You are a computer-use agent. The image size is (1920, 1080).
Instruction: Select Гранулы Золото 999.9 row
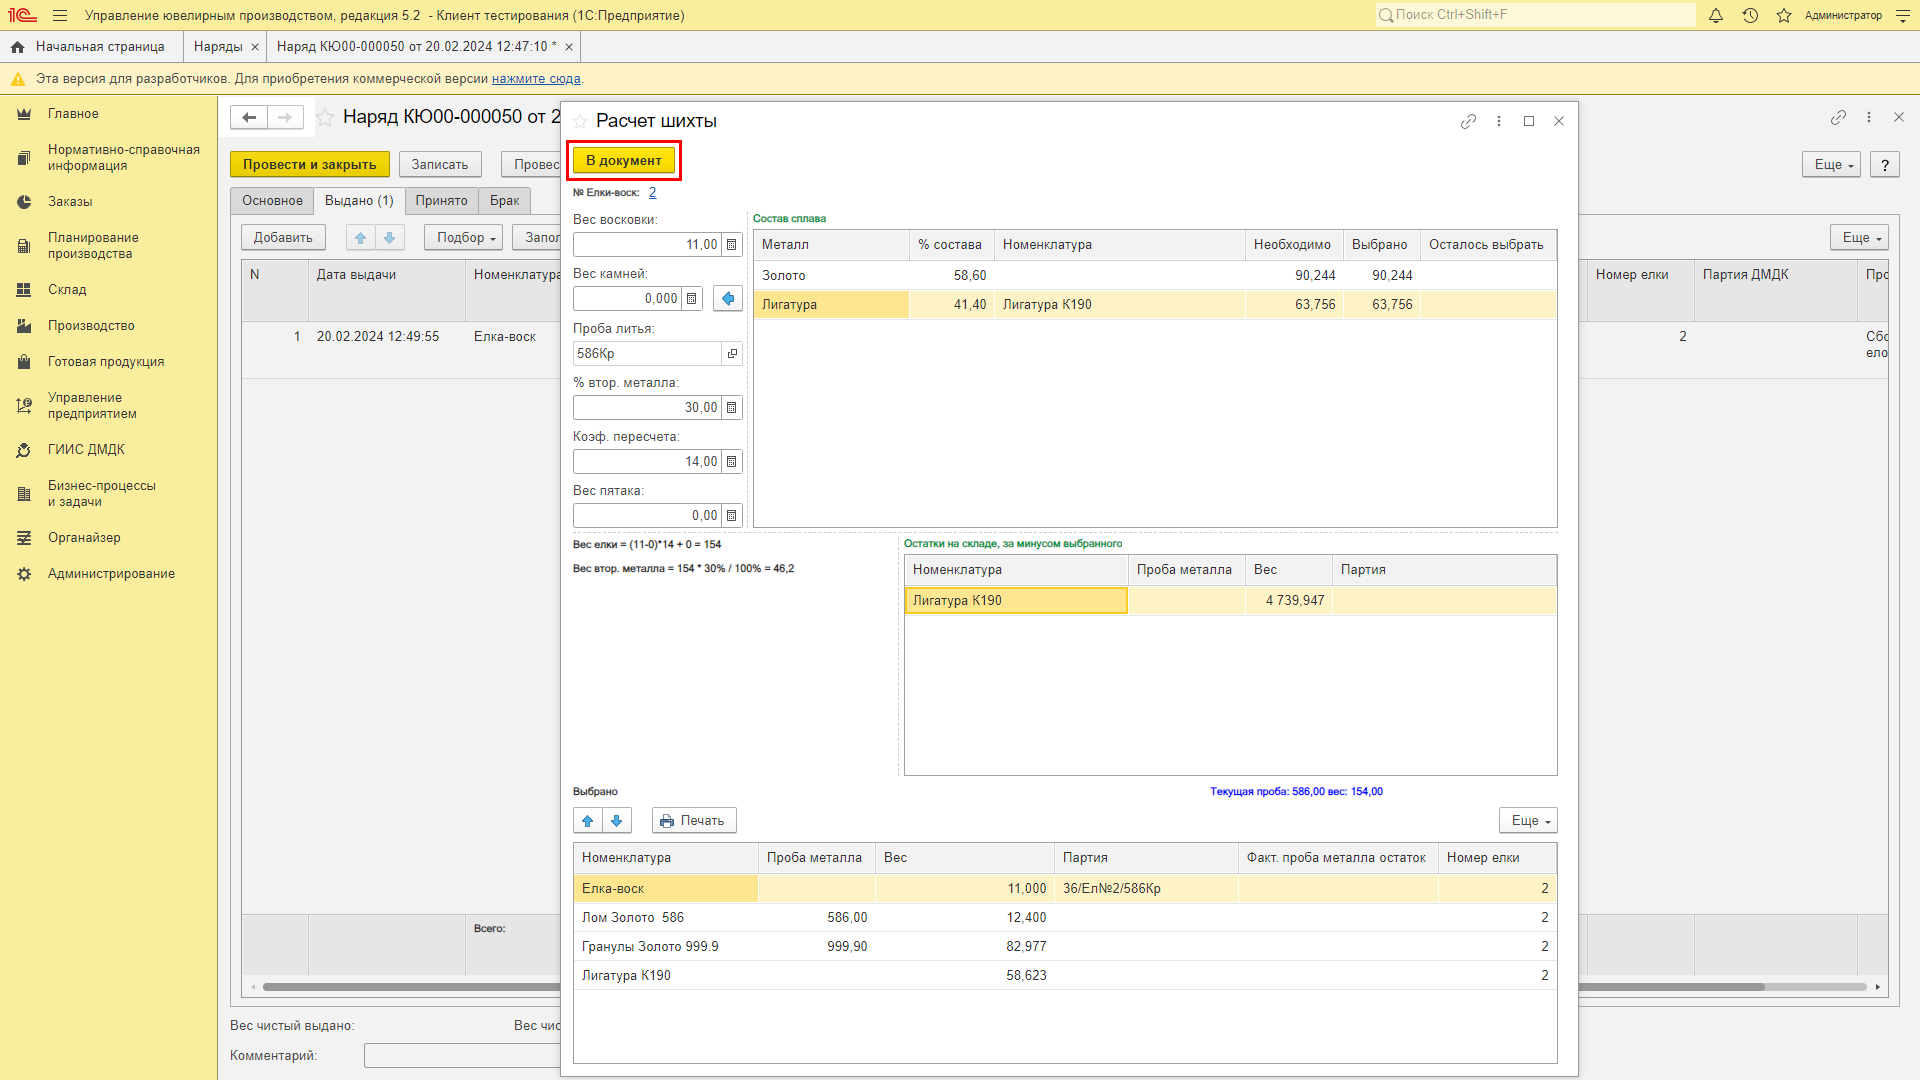coord(1064,947)
